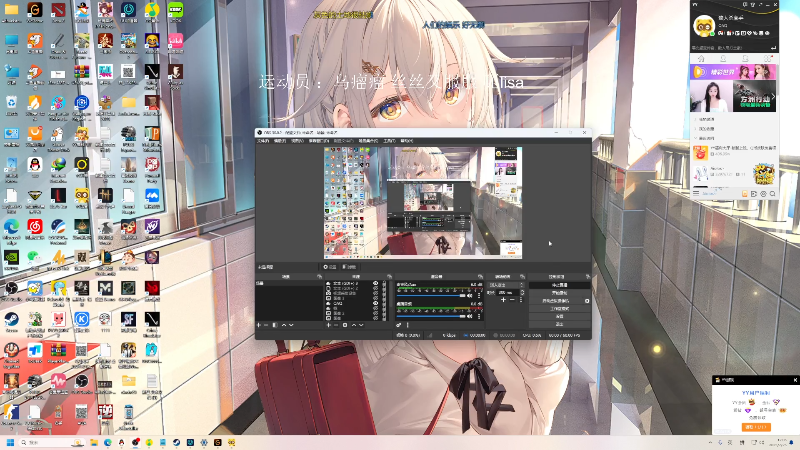Image resolution: width=800 pixels, height=450 pixels.
Task: Open options dots for first audio channel
Action: pyautogui.click(x=479, y=295)
